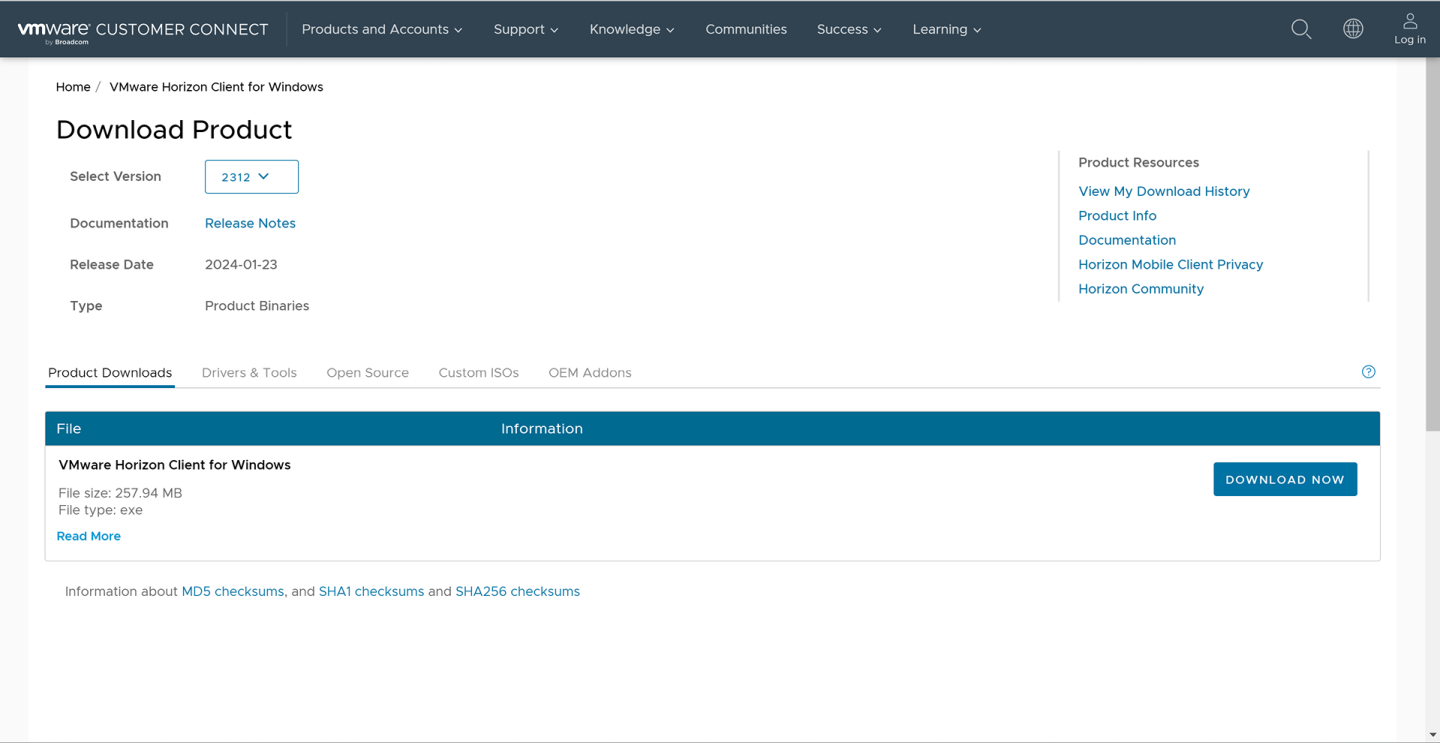Expand the Support dropdown
Screen dimensions: 1440x743
(525, 29)
